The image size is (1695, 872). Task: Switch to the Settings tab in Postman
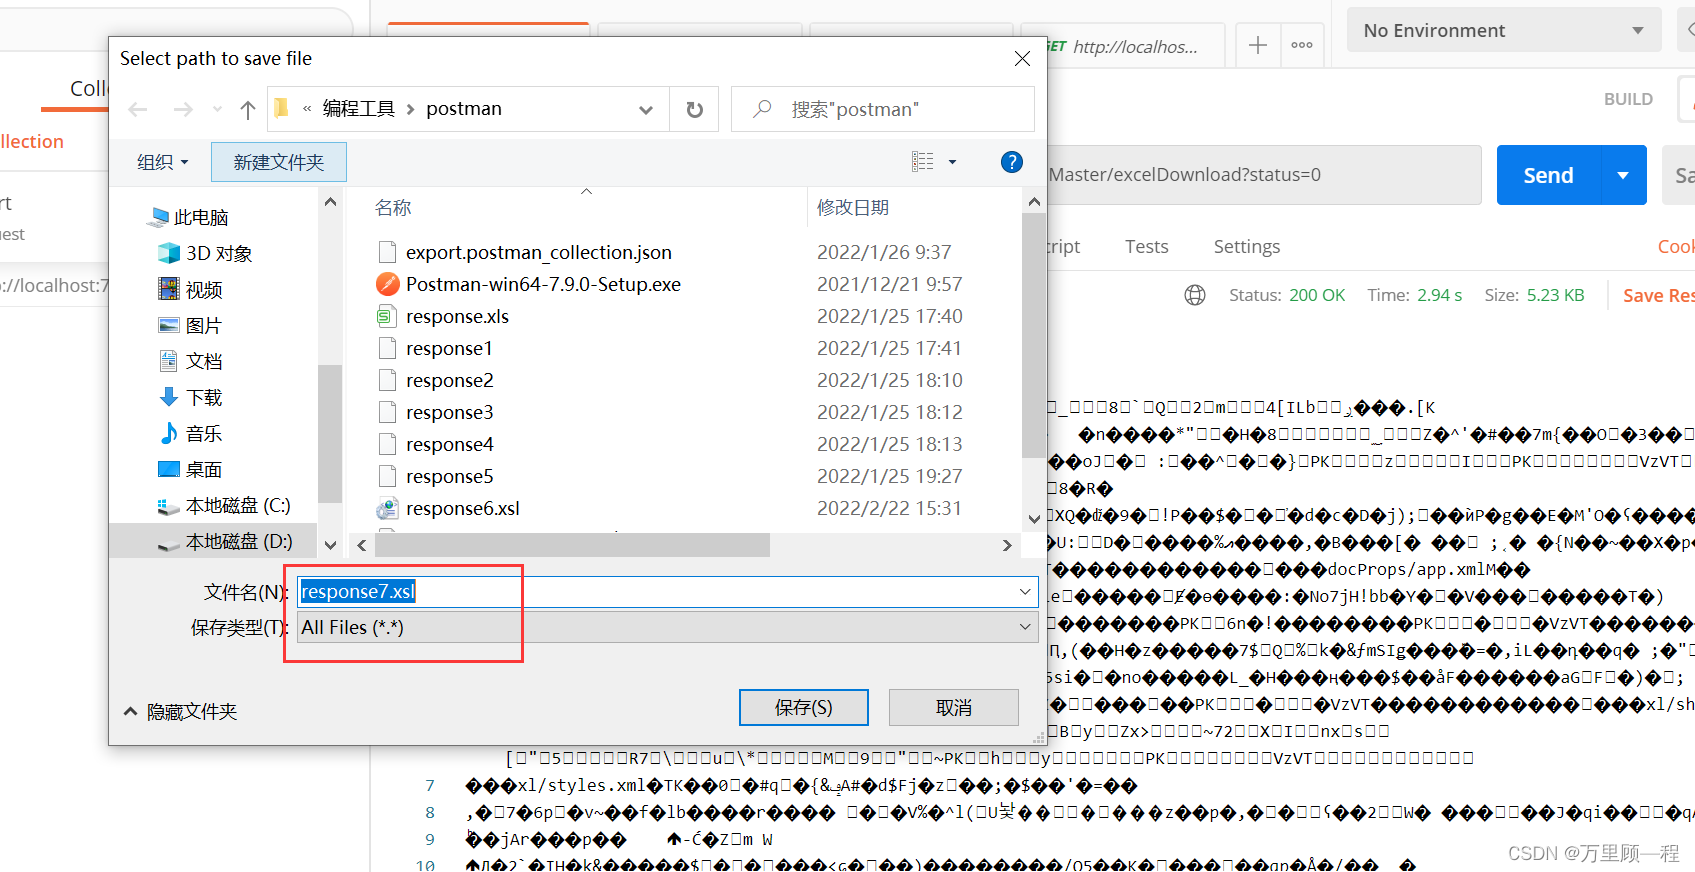click(1246, 247)
